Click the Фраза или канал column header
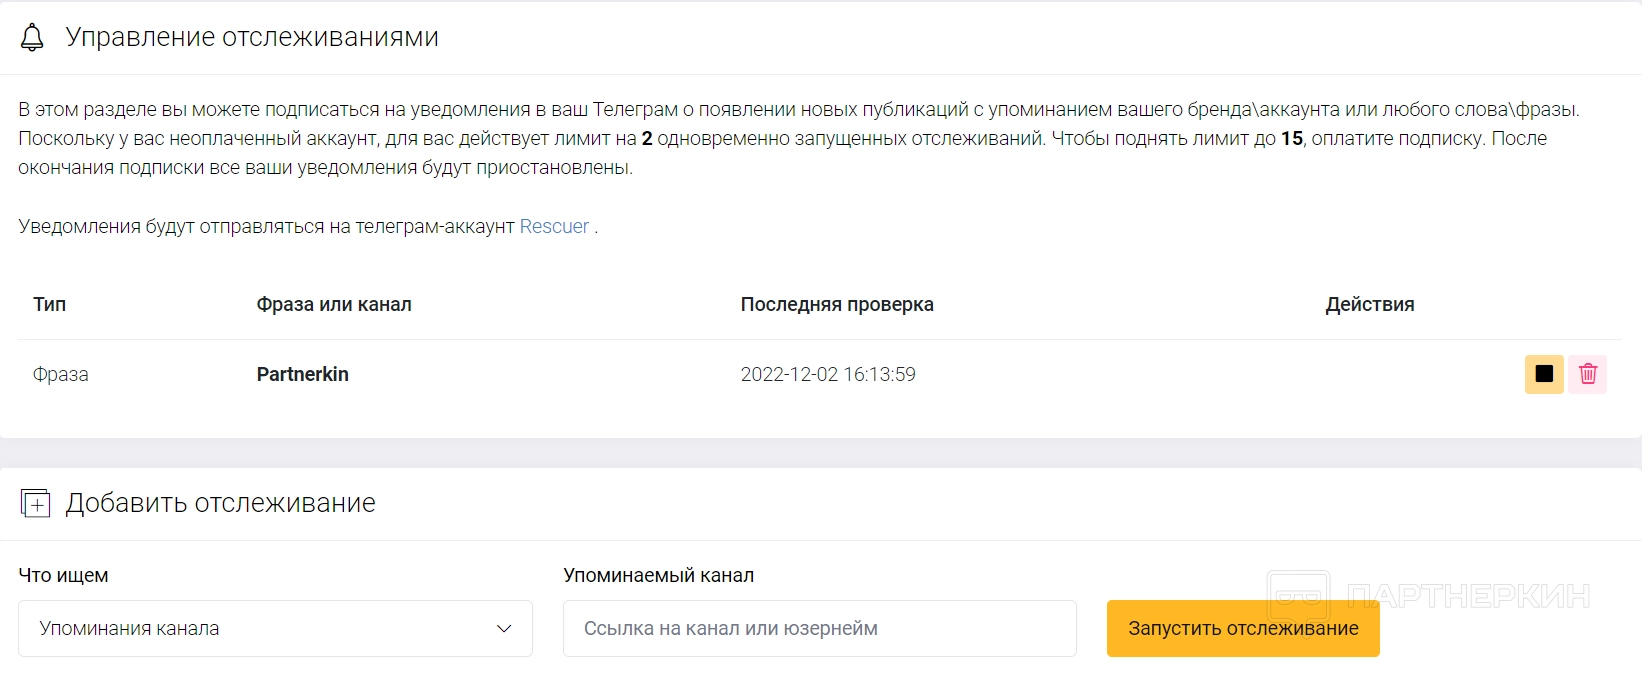Image resolution: width=1642 pixels, height=692 pixels. coord(334,304)
